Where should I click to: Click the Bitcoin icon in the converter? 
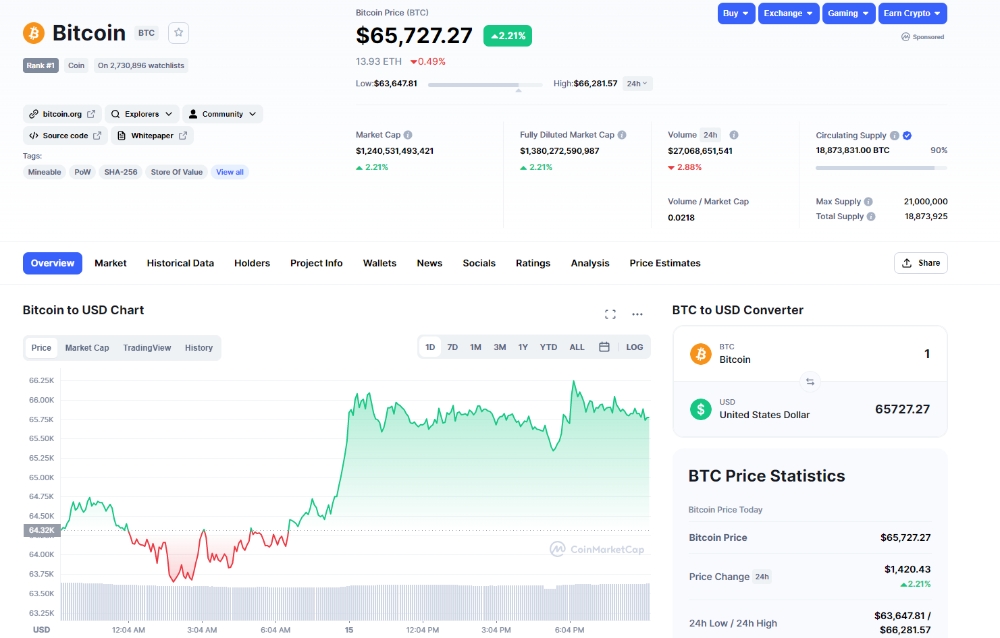tap(701, 353)
